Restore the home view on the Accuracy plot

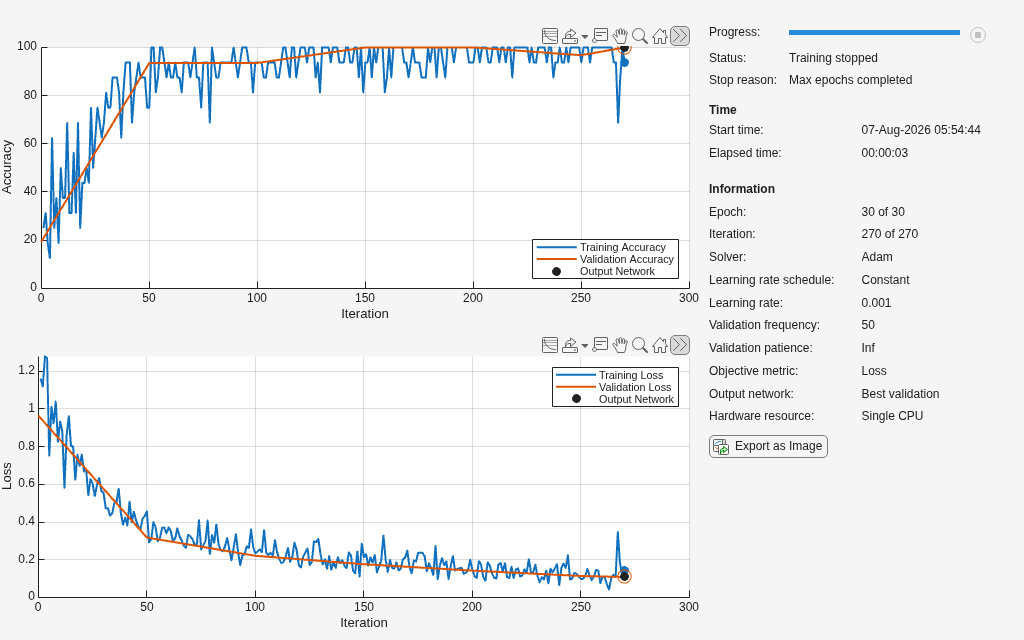click(660, 36)
